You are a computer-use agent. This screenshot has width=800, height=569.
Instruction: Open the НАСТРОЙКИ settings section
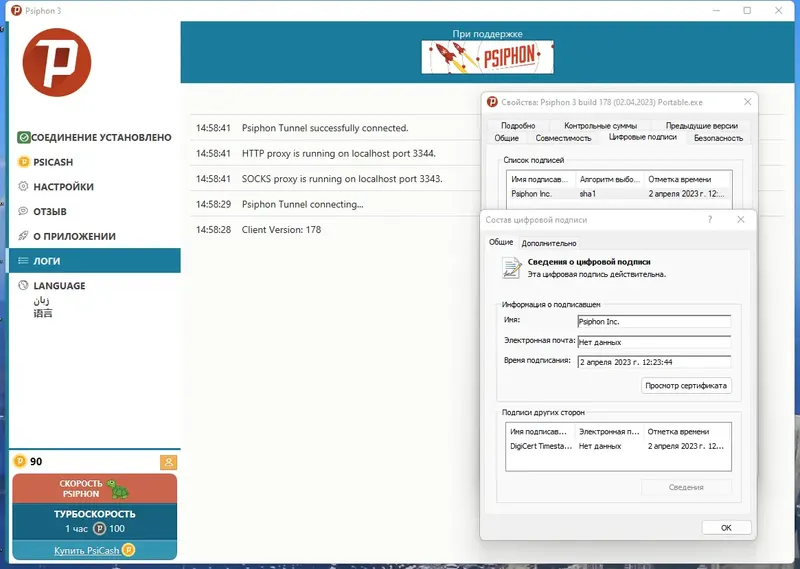[94, 186]
